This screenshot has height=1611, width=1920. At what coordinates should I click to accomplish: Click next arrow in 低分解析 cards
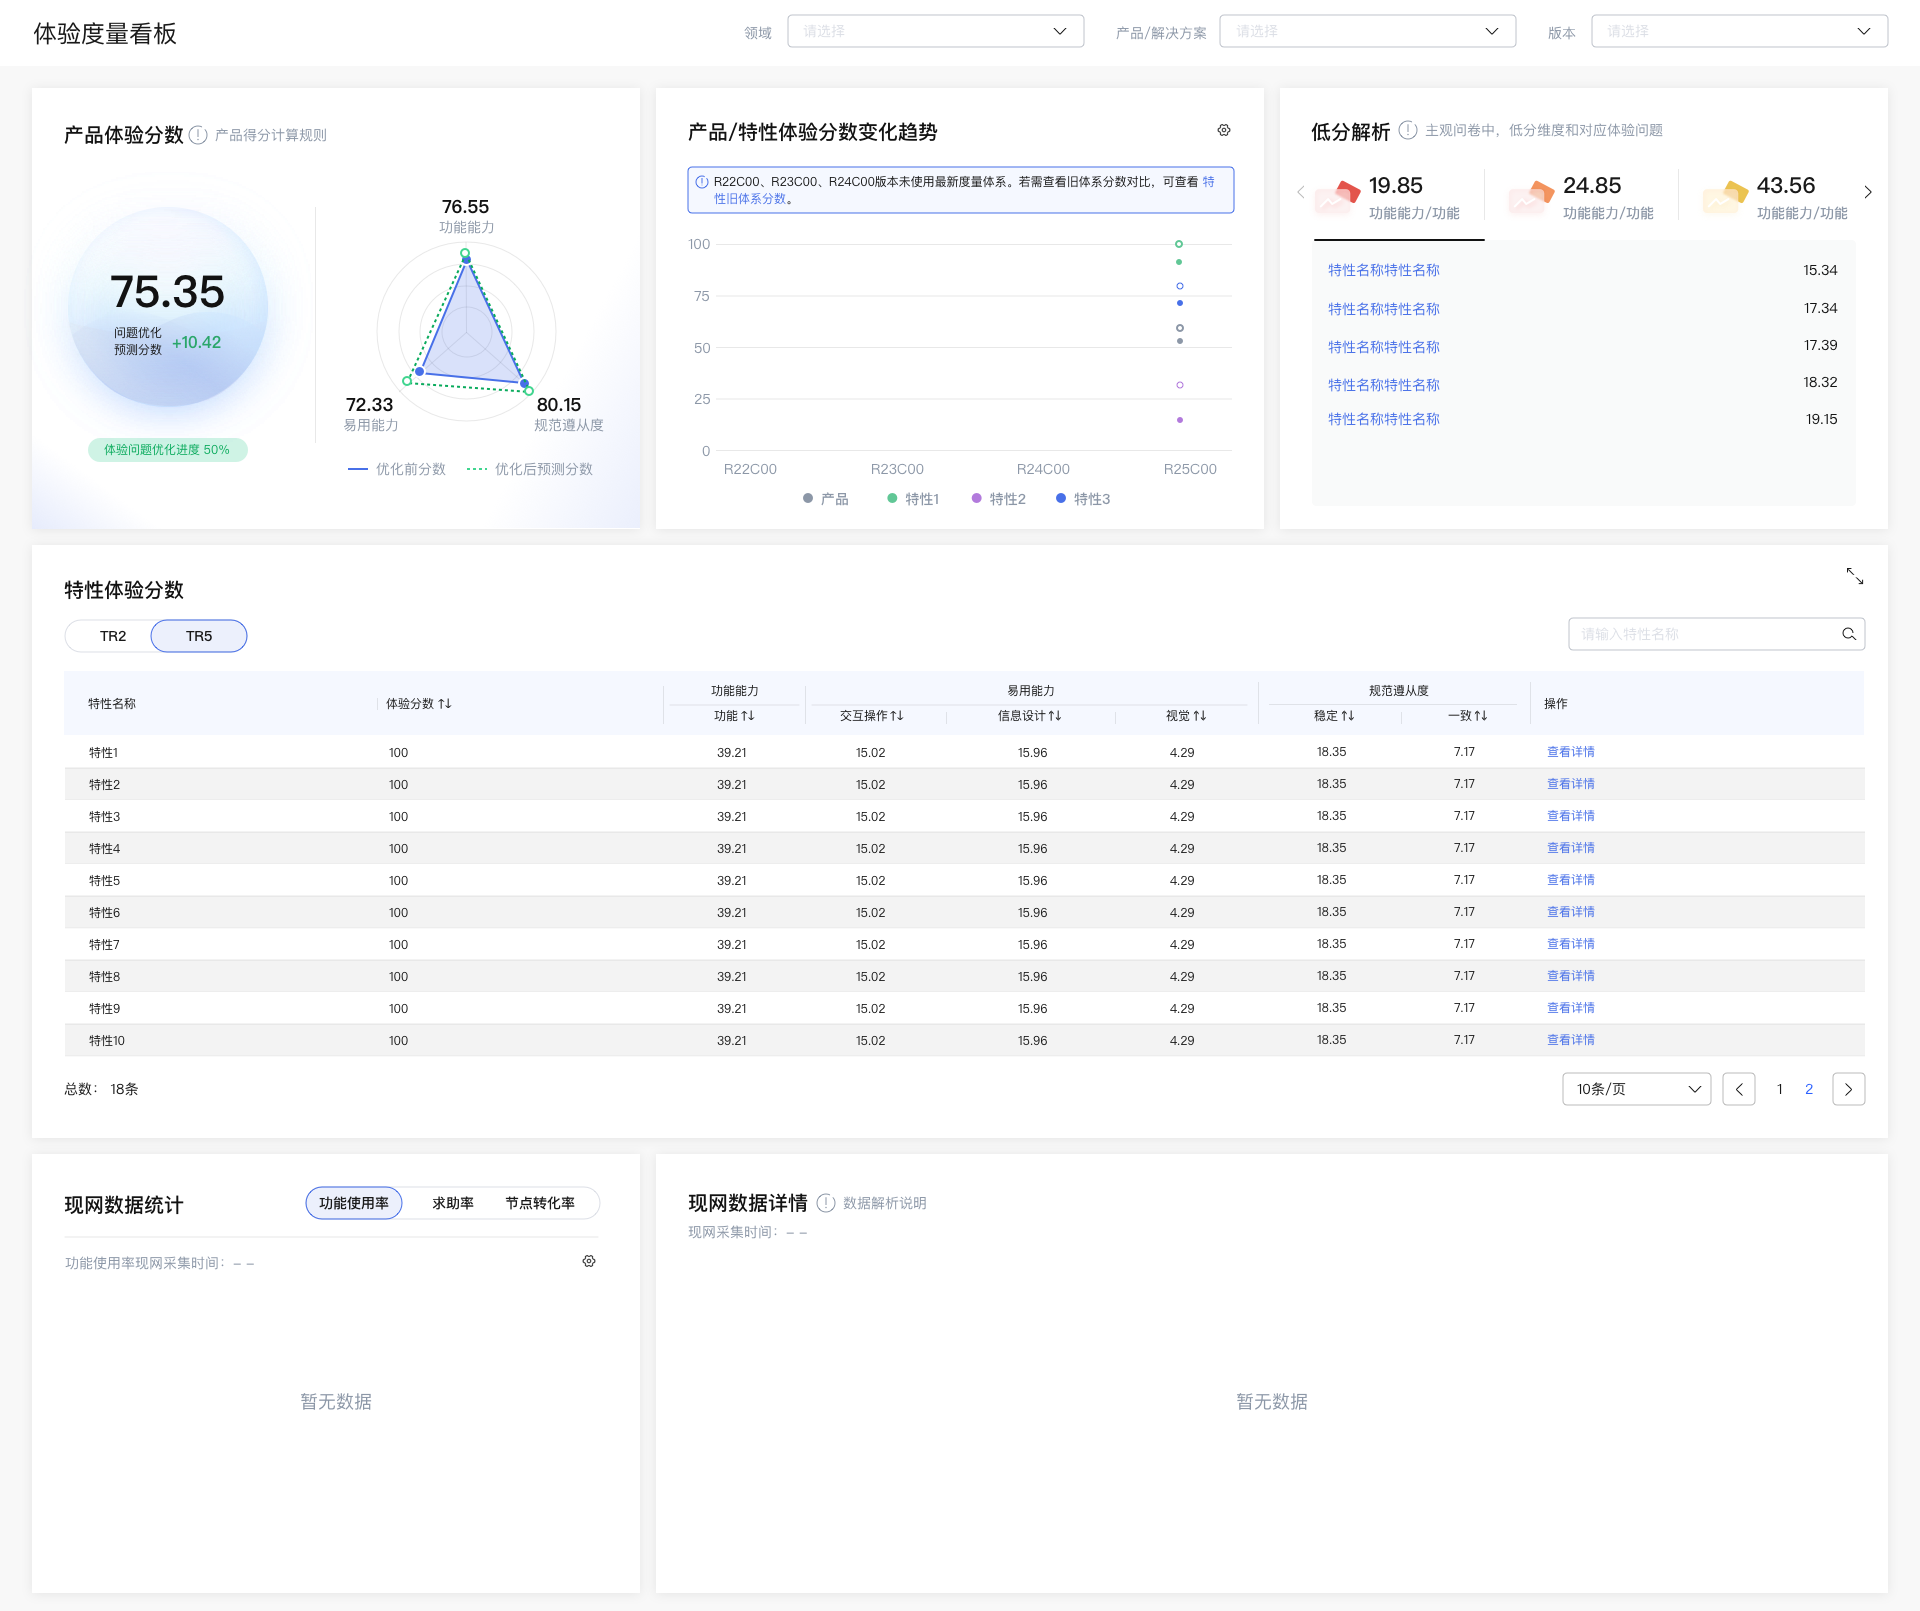point(1867,192)
